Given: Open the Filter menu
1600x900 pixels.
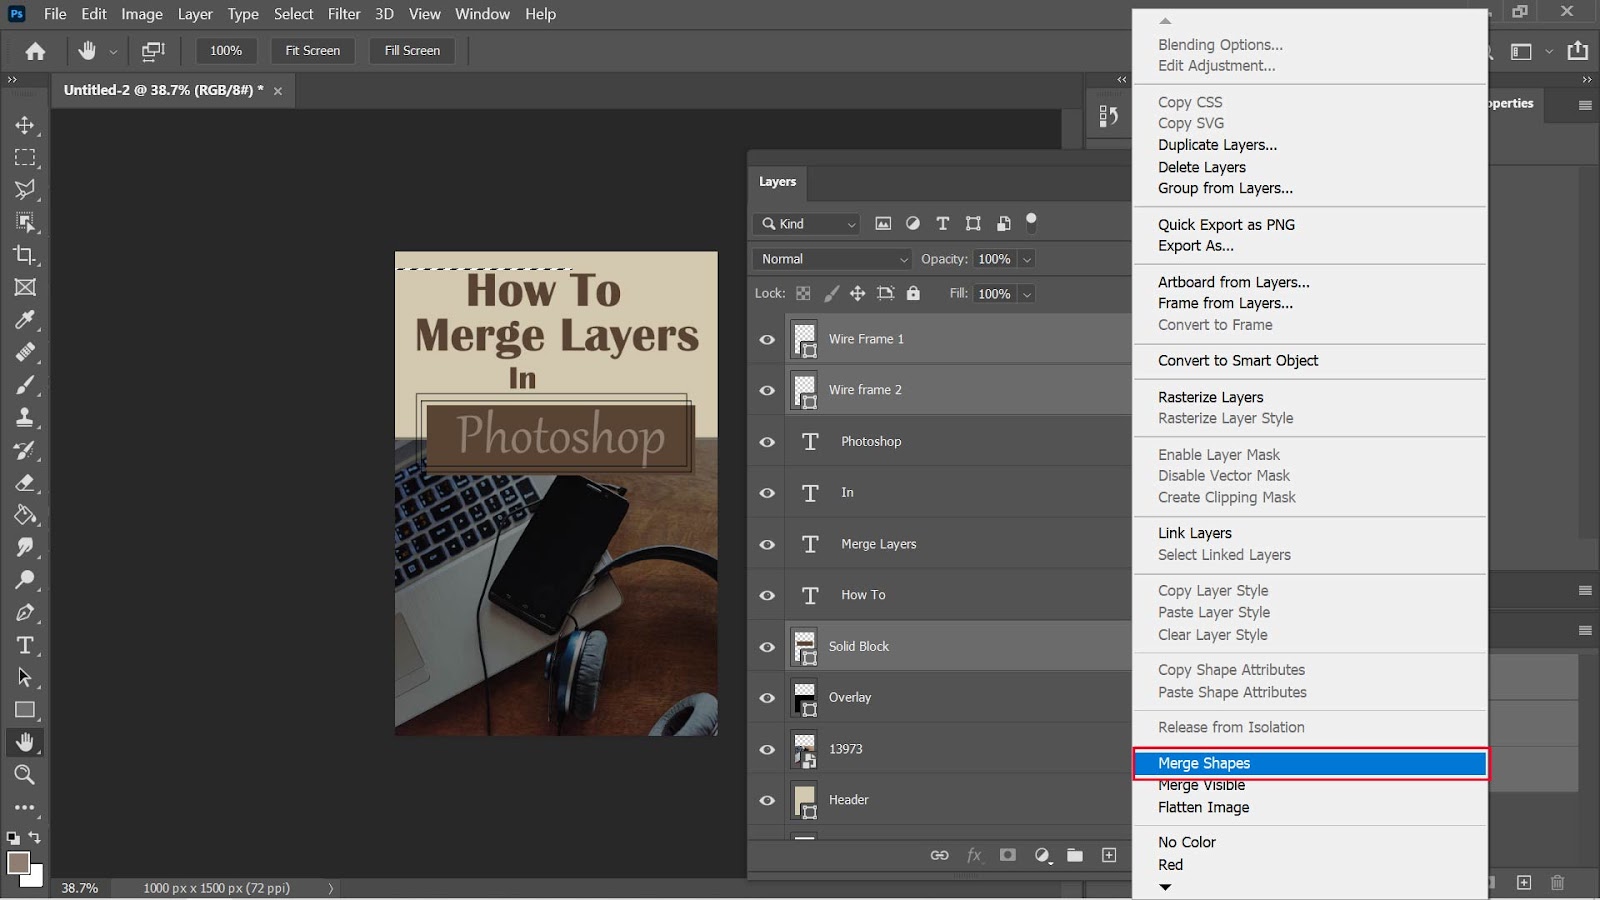Looking at the screenshot, I should click(x=344, y=14).
